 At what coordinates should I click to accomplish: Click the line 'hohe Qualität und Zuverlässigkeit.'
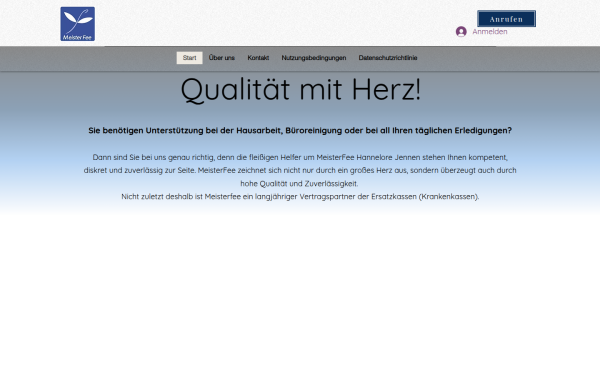point(299,184)
